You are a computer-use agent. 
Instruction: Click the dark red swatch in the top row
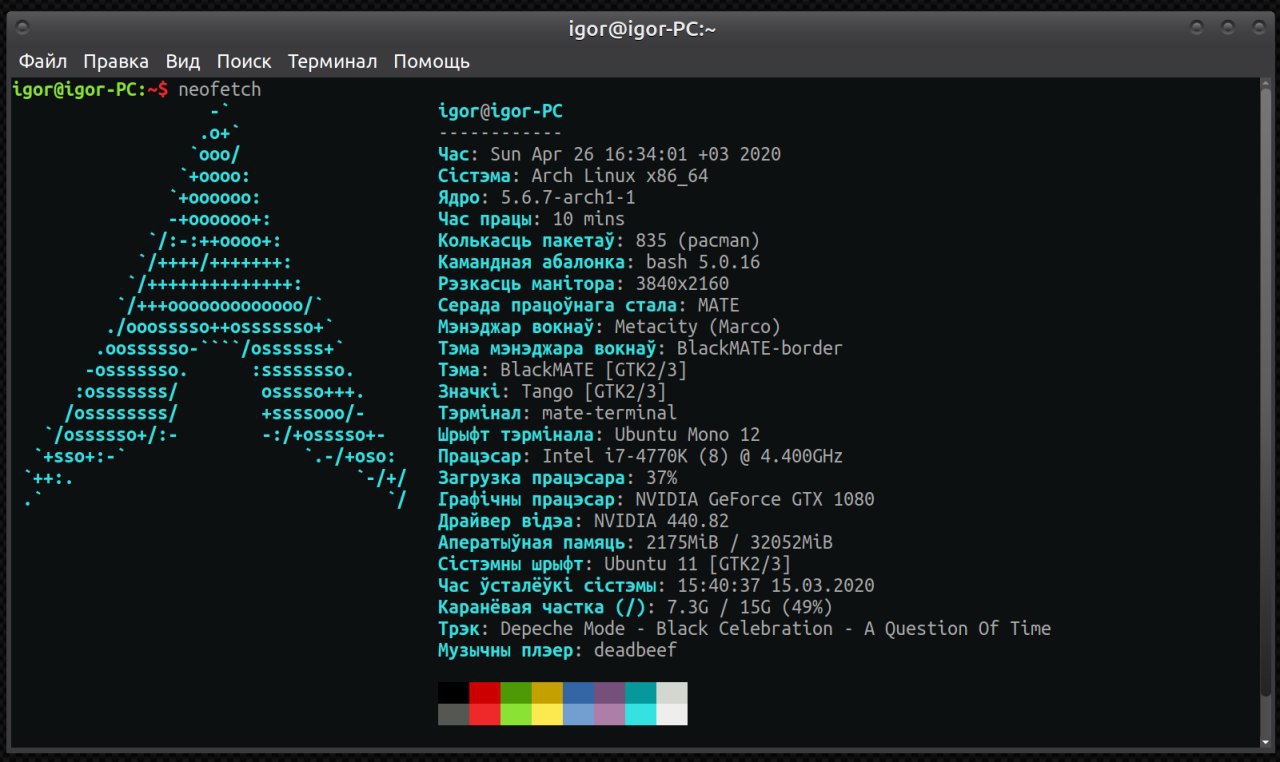point(484,693)
